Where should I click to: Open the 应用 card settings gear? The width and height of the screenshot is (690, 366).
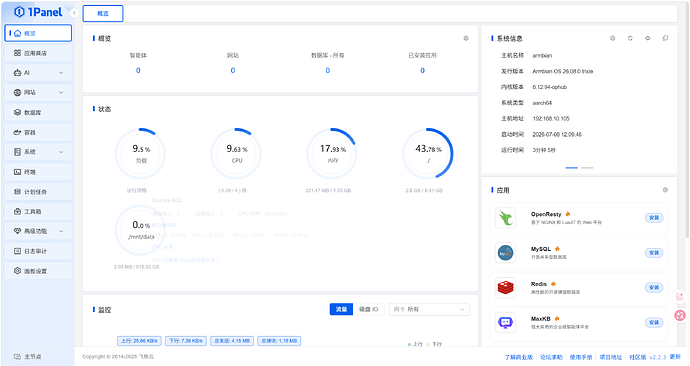[665, 190]
